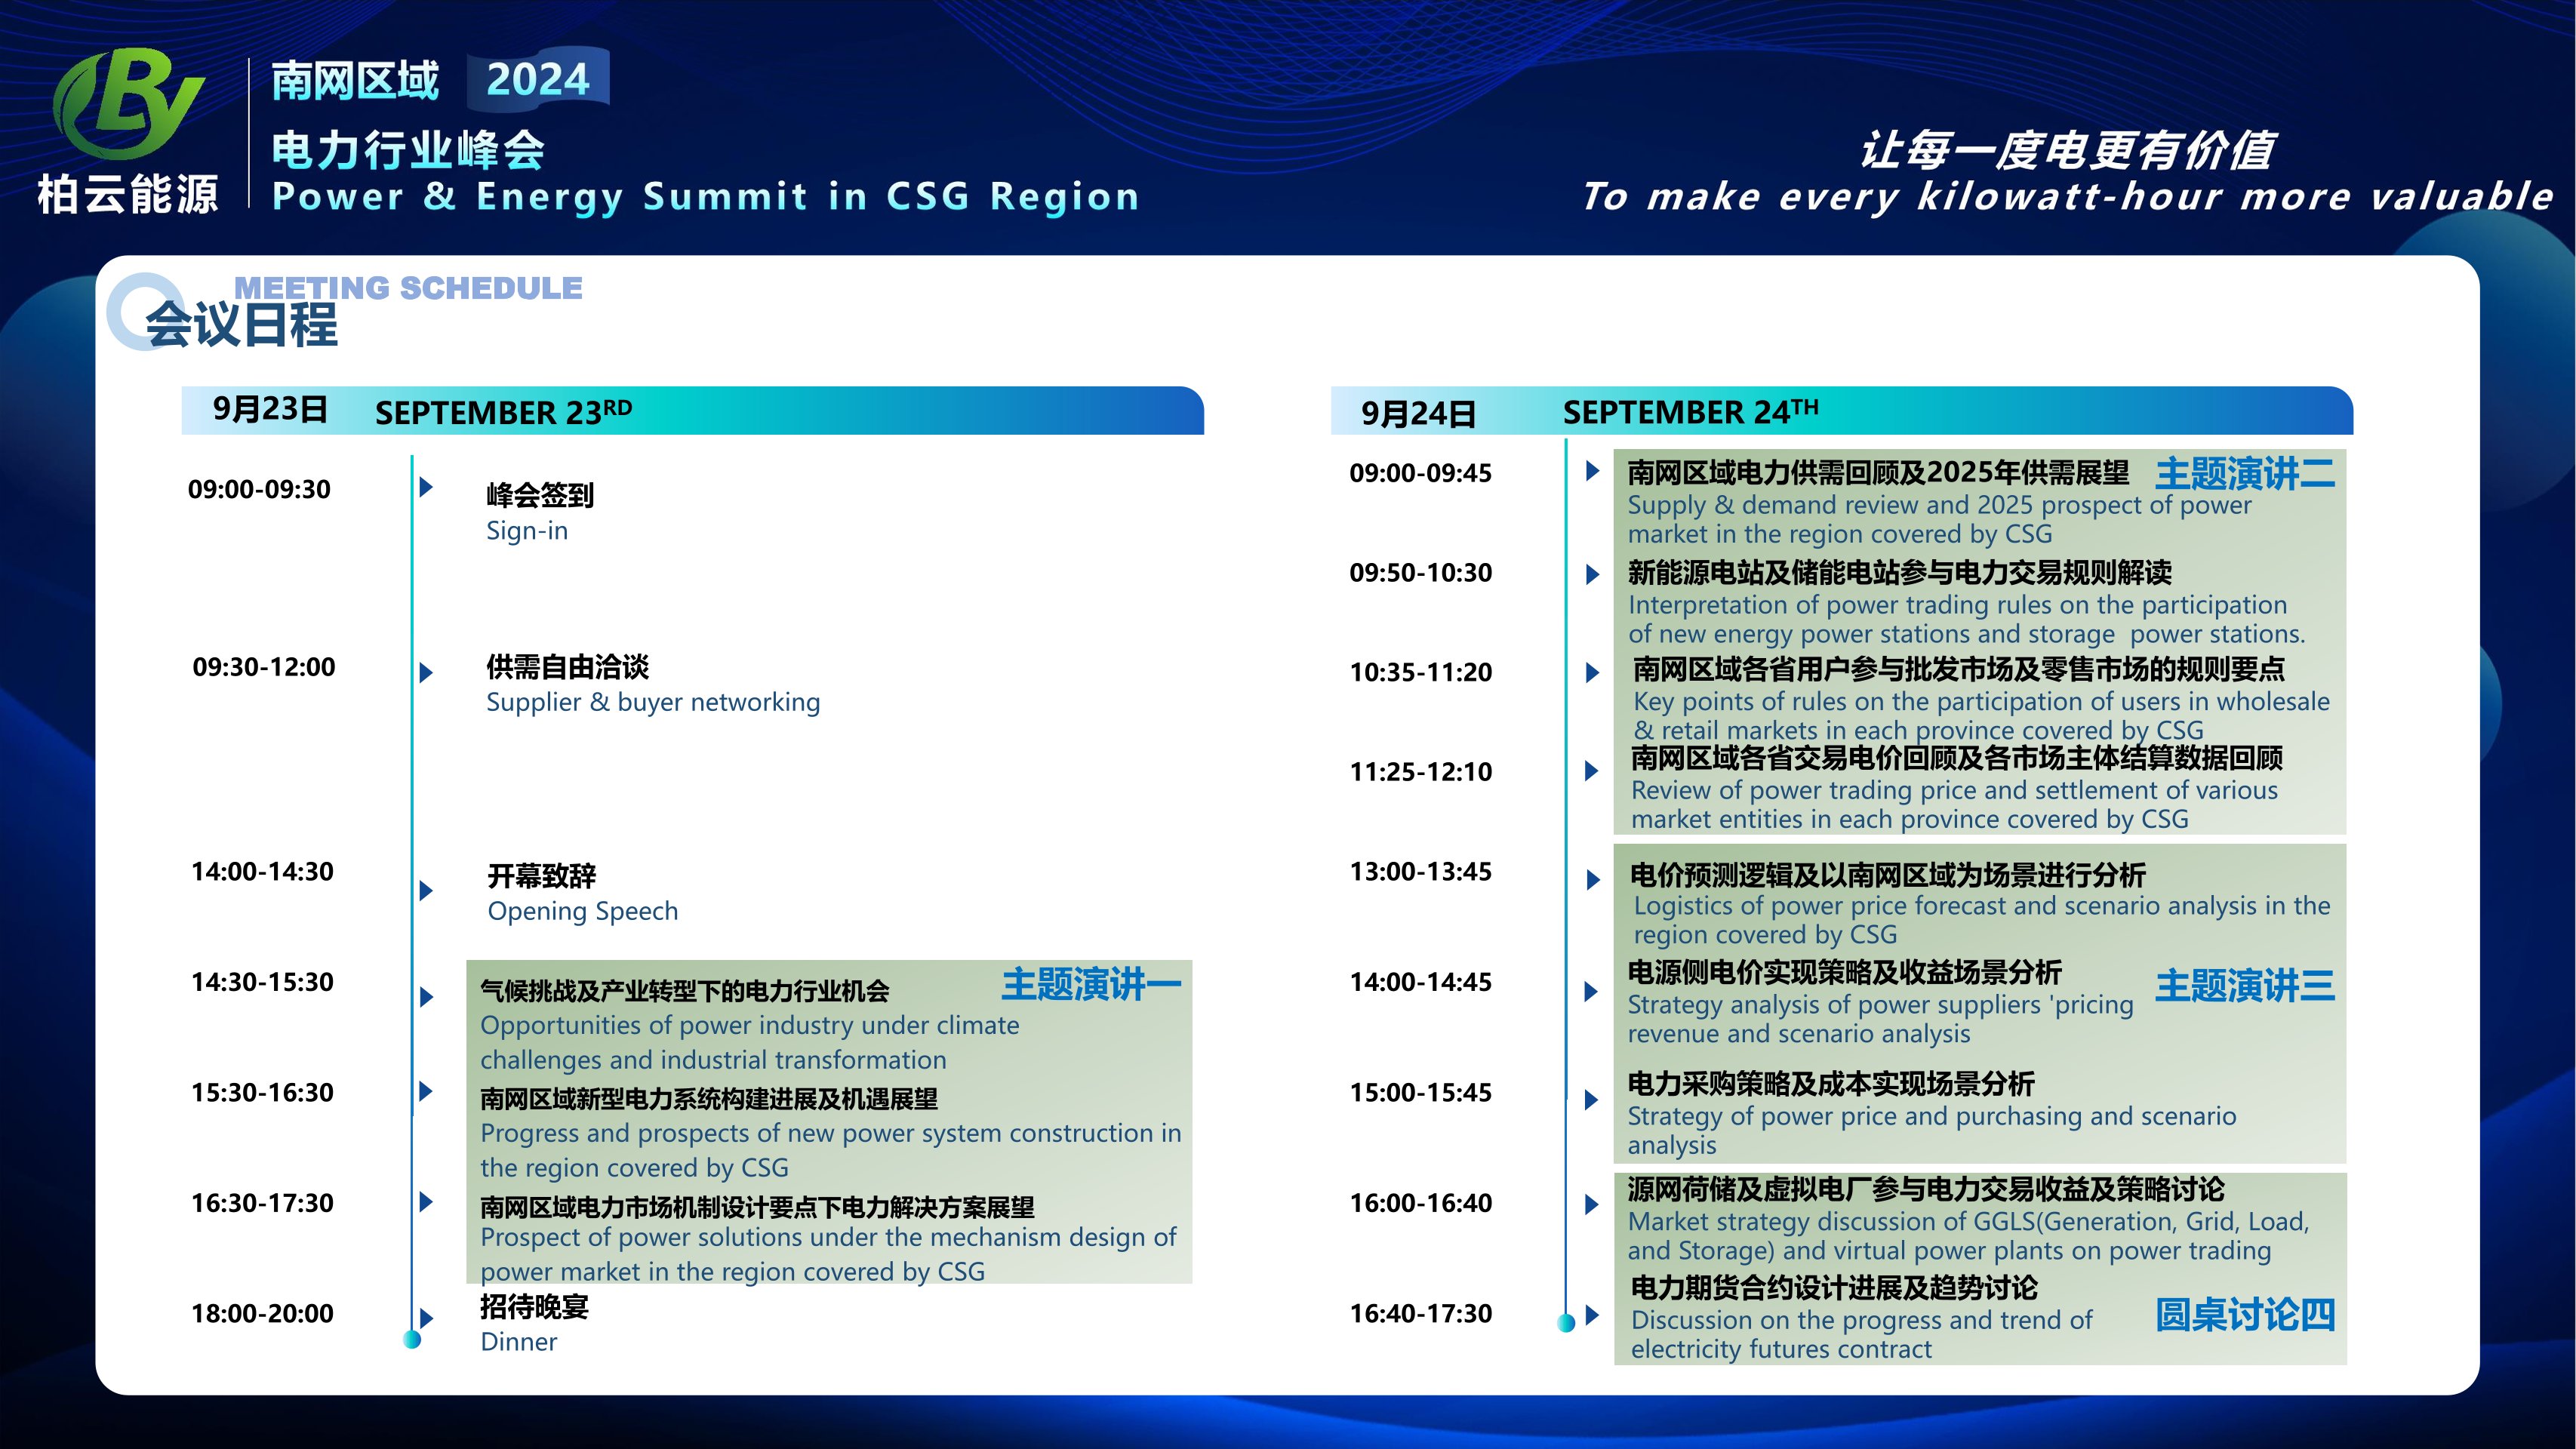Click 电力期货合约设计进展及趋势讨论 title
This screenshot has width=2576, height=1449.
click(1834, 1287)
